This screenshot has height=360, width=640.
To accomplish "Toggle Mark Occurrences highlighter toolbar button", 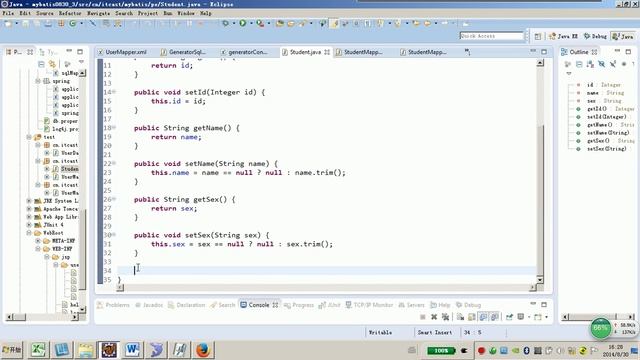I will point(335,23).
